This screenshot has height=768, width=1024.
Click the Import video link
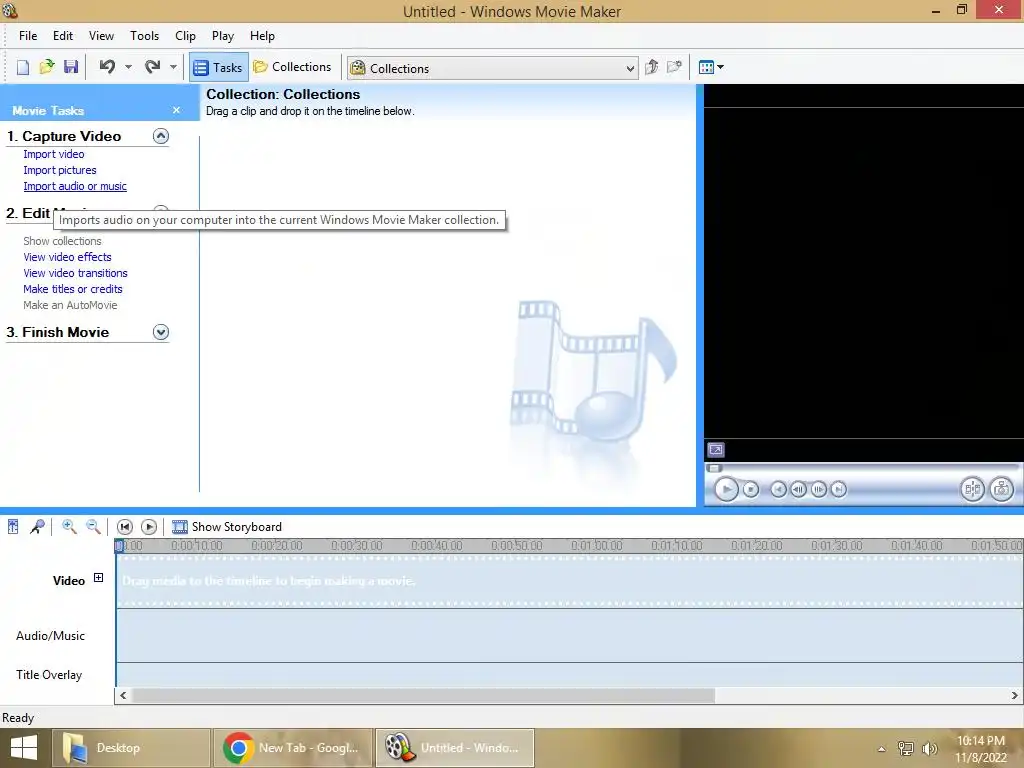coord(54,154)
